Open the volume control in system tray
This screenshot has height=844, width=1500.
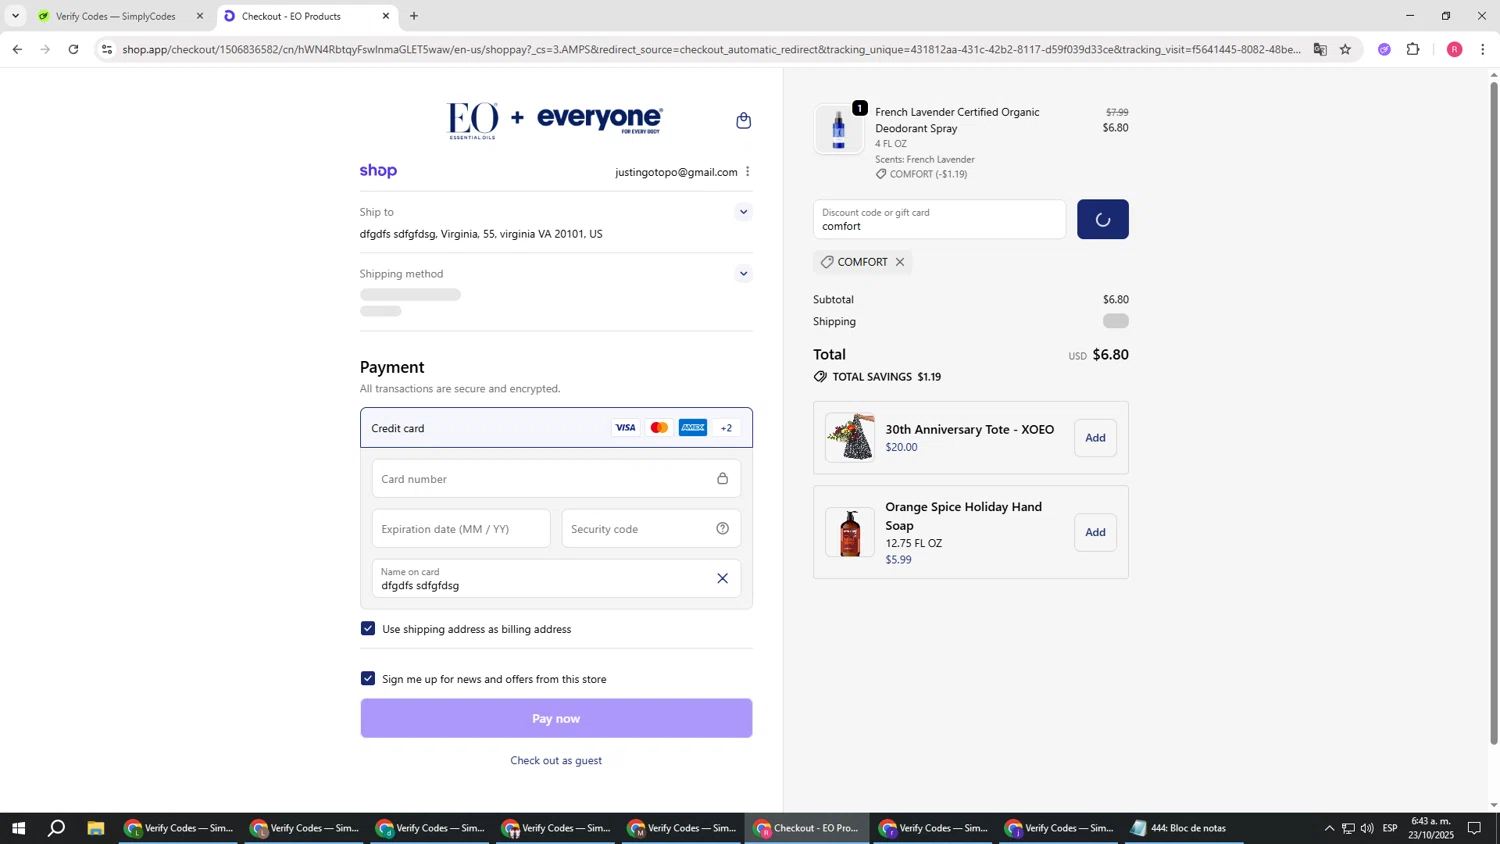pos(1367,828)
